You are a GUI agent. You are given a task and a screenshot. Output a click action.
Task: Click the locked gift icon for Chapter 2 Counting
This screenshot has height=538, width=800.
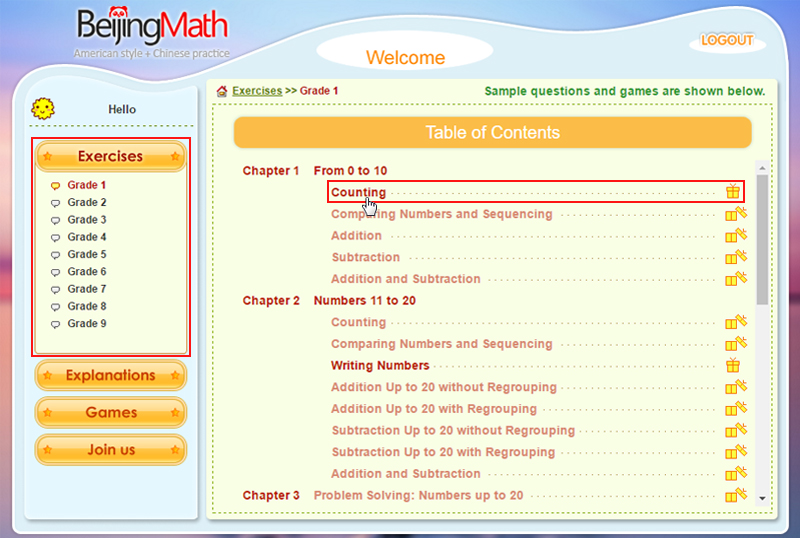[736, 322]
